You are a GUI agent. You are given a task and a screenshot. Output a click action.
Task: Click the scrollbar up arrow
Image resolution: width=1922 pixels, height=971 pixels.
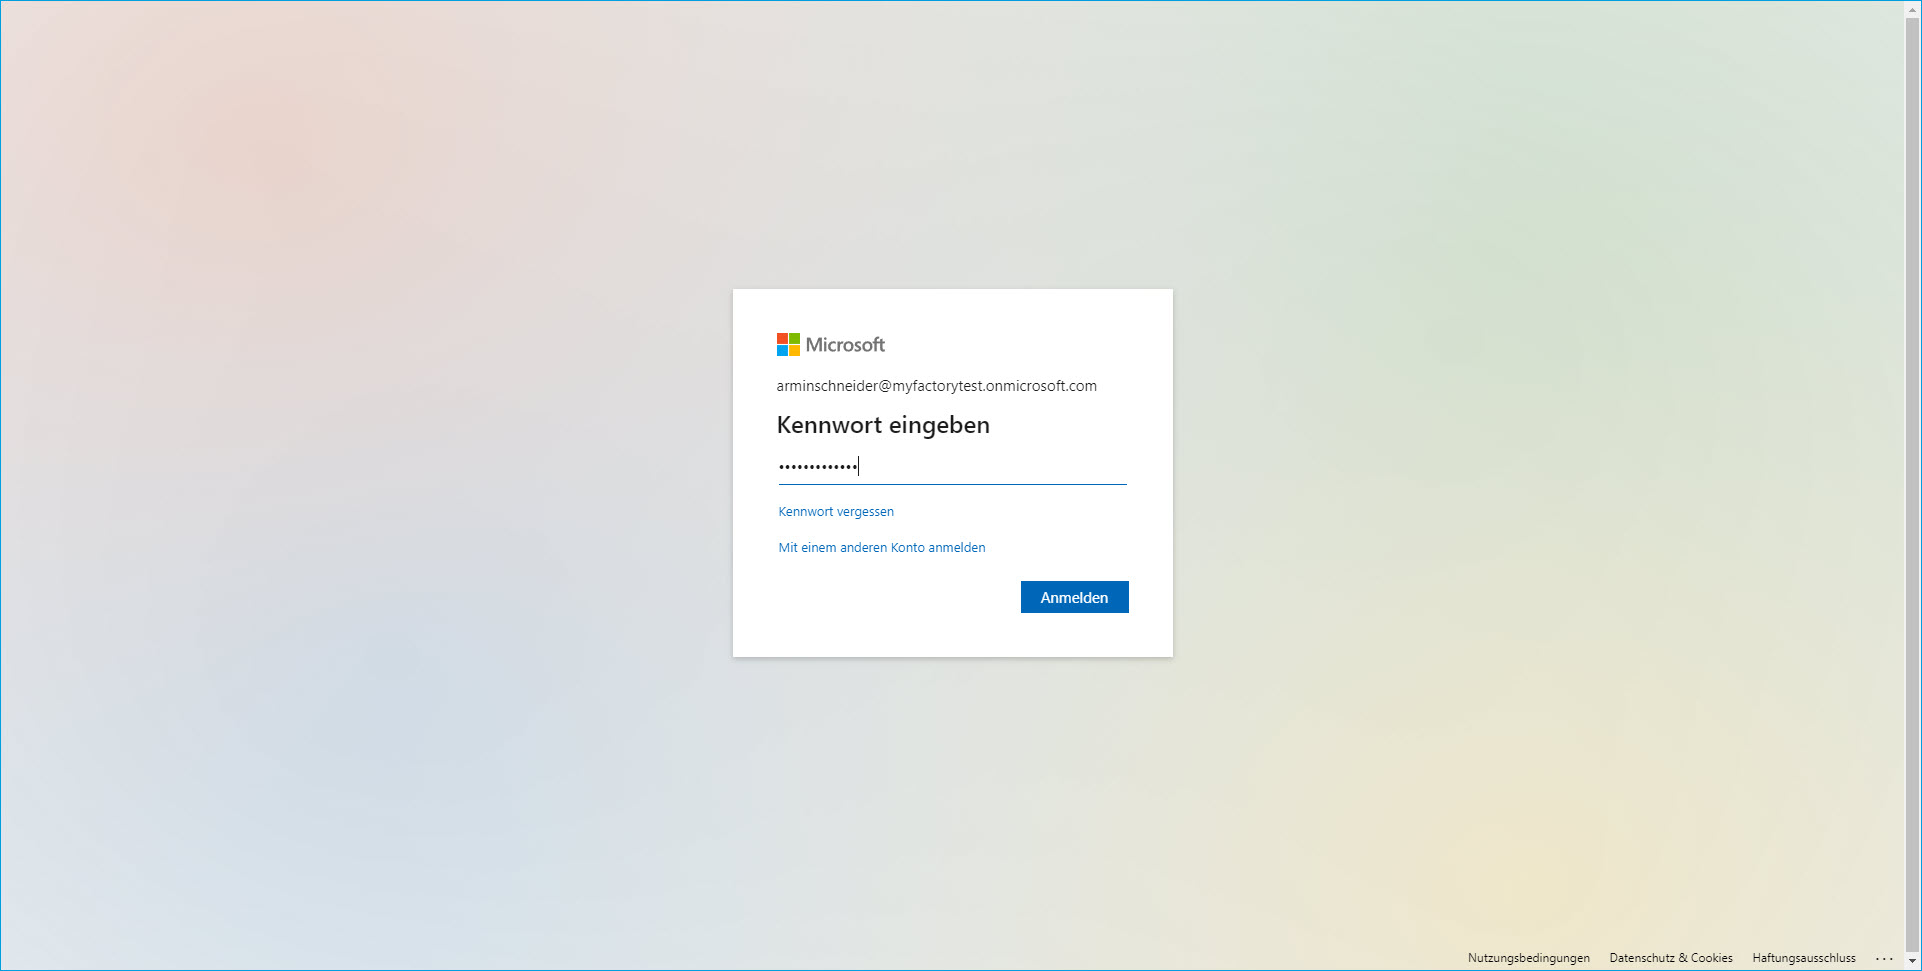coord(1912,9)
